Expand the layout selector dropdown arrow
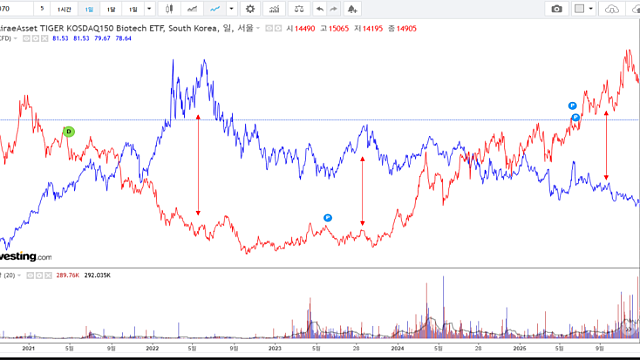 pos(591,9)
